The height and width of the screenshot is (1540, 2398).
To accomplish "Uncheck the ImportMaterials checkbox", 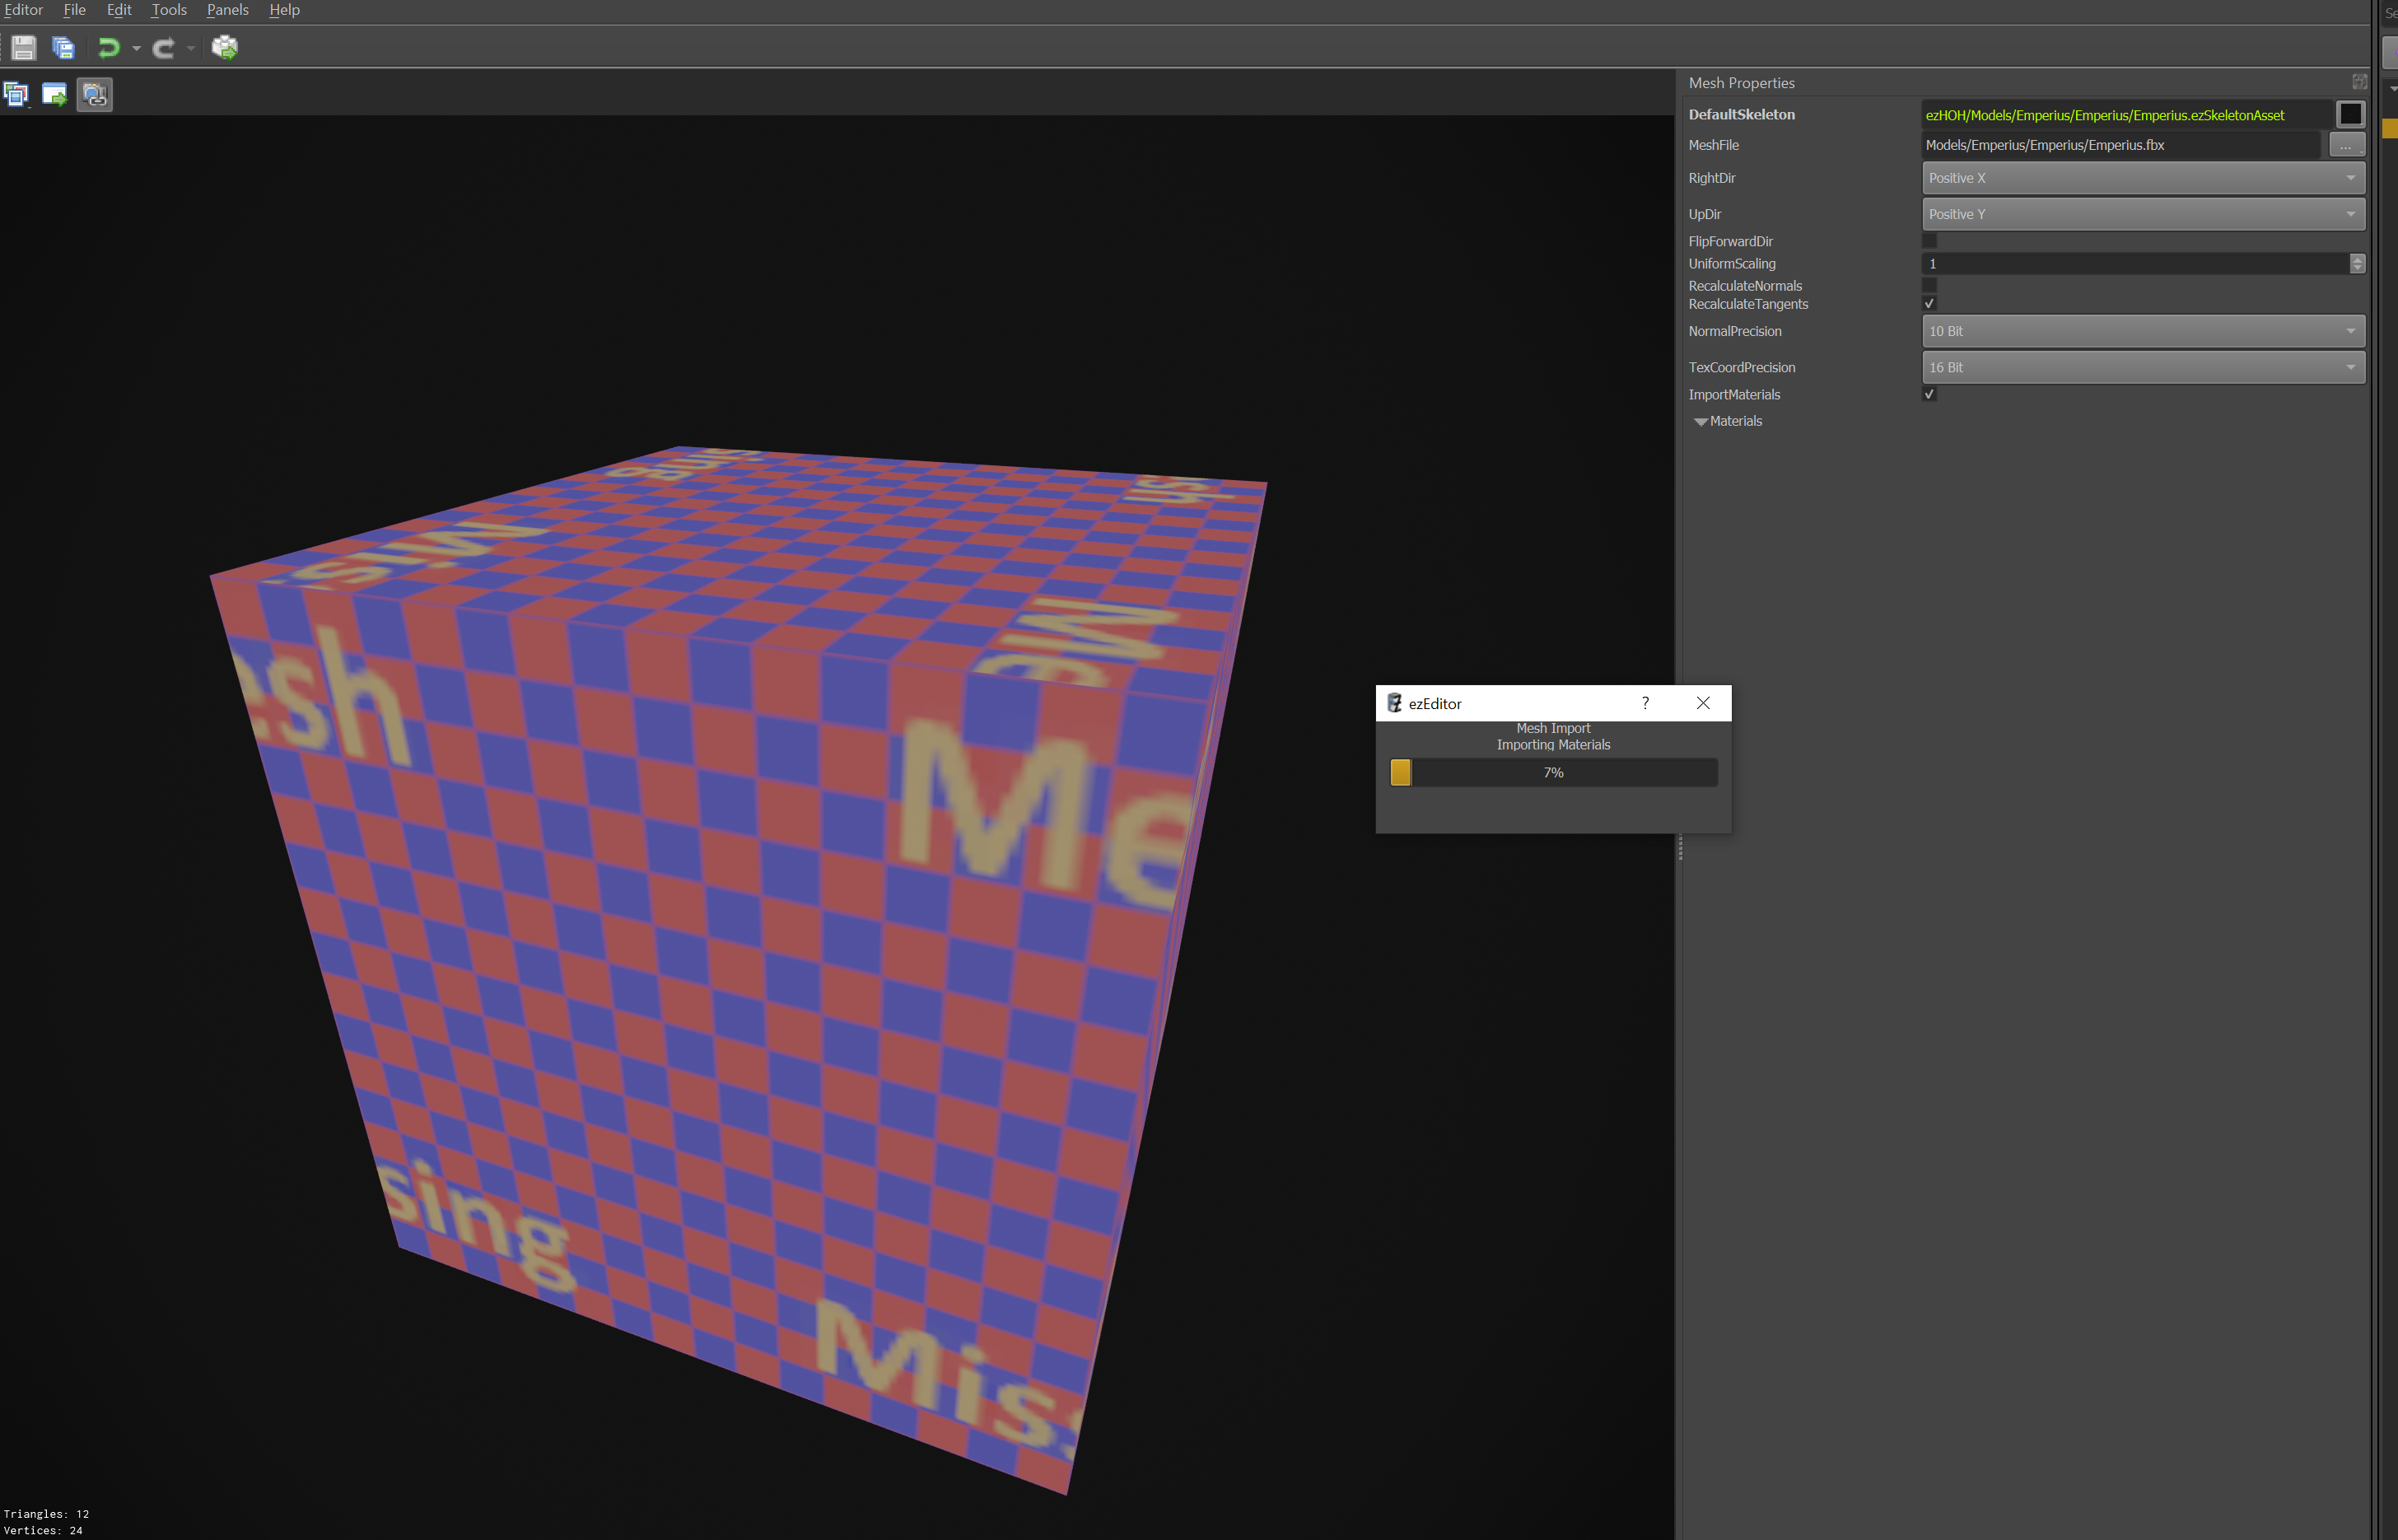I will click(x=1929, y=395).
